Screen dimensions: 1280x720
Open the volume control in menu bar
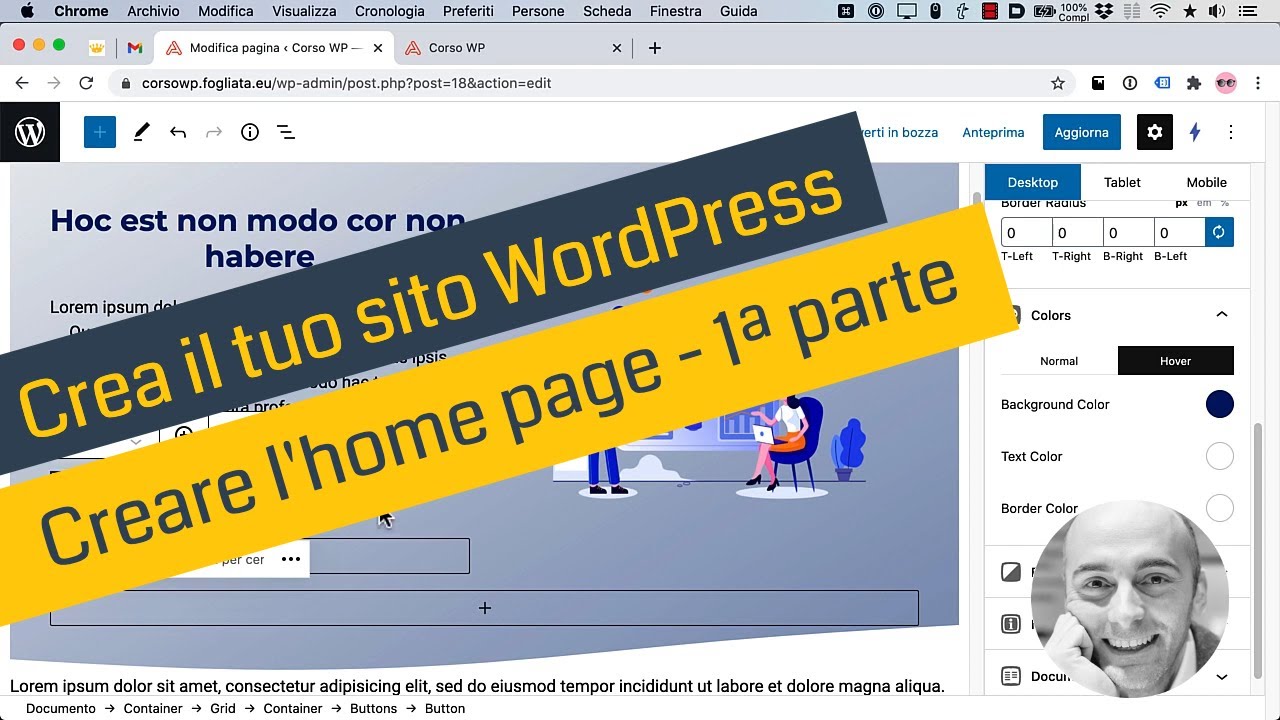pos(1217,11)
